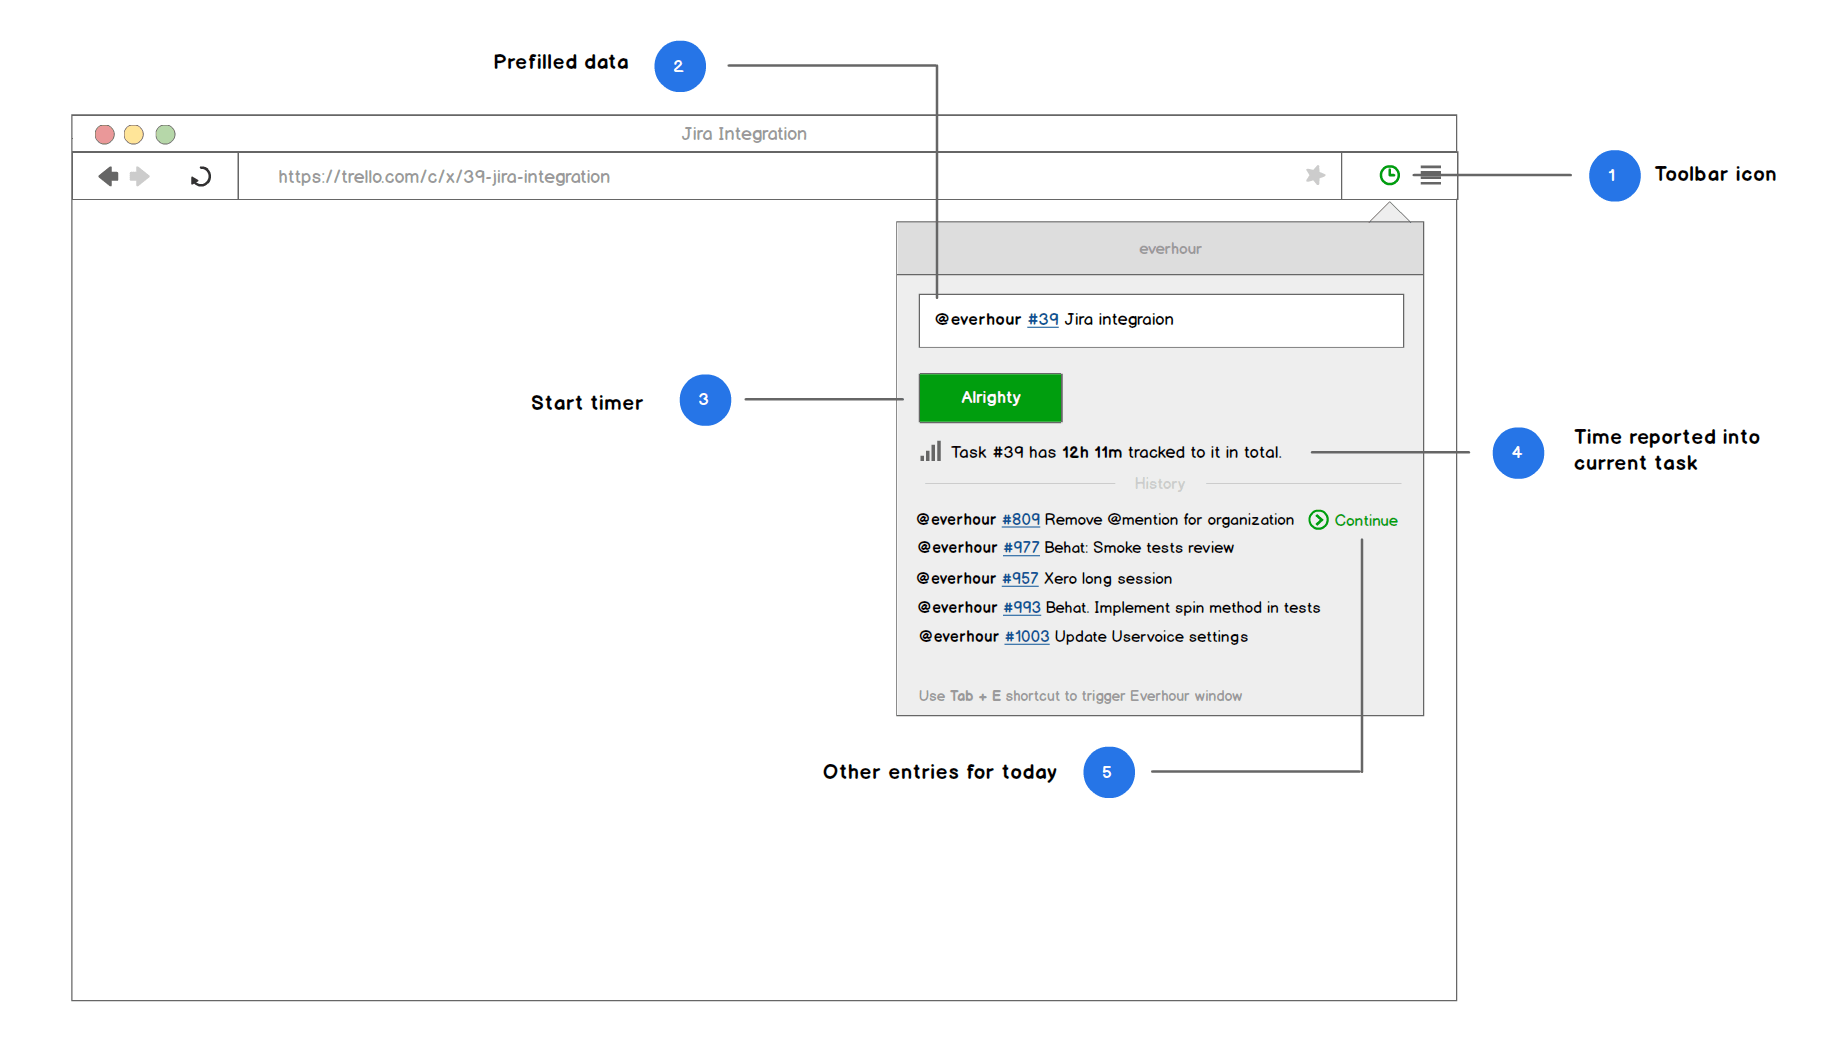
Task: Open the #977 Behat task link
Action: pyautogui.click(x=1020, y=548)
